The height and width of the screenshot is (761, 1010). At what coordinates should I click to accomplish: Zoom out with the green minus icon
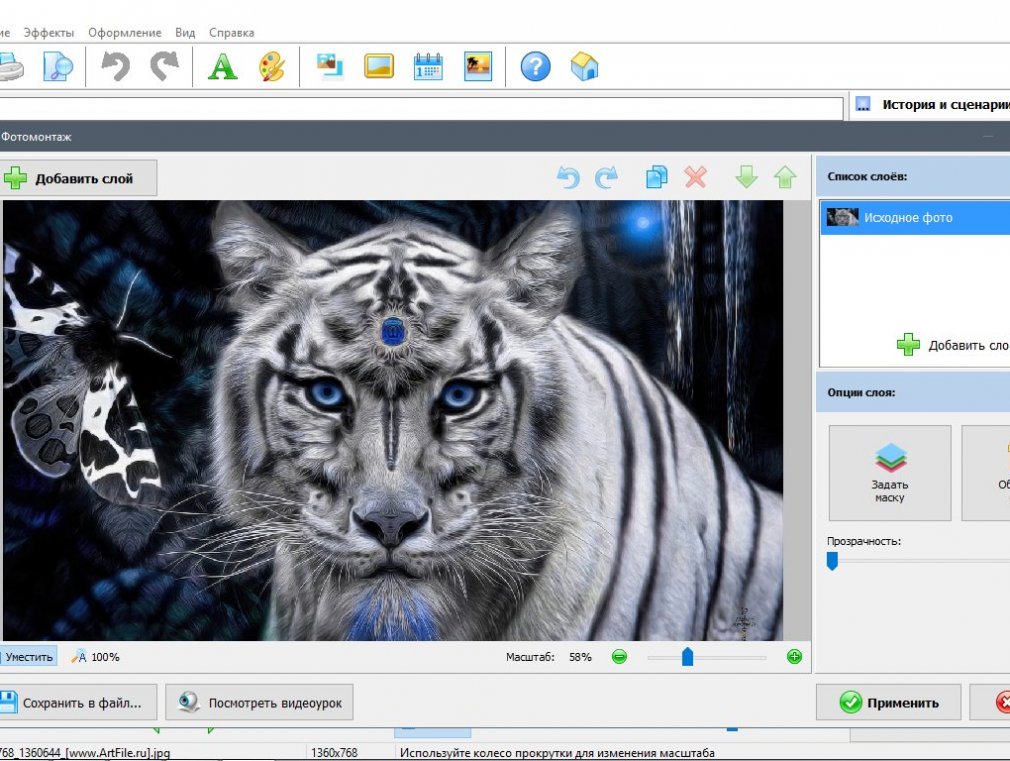click(x=619, y=657)
